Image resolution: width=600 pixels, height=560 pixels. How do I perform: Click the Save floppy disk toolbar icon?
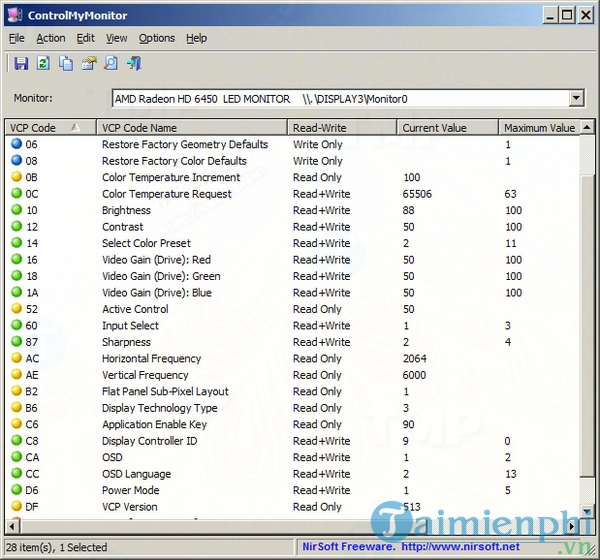coord(20,64)
